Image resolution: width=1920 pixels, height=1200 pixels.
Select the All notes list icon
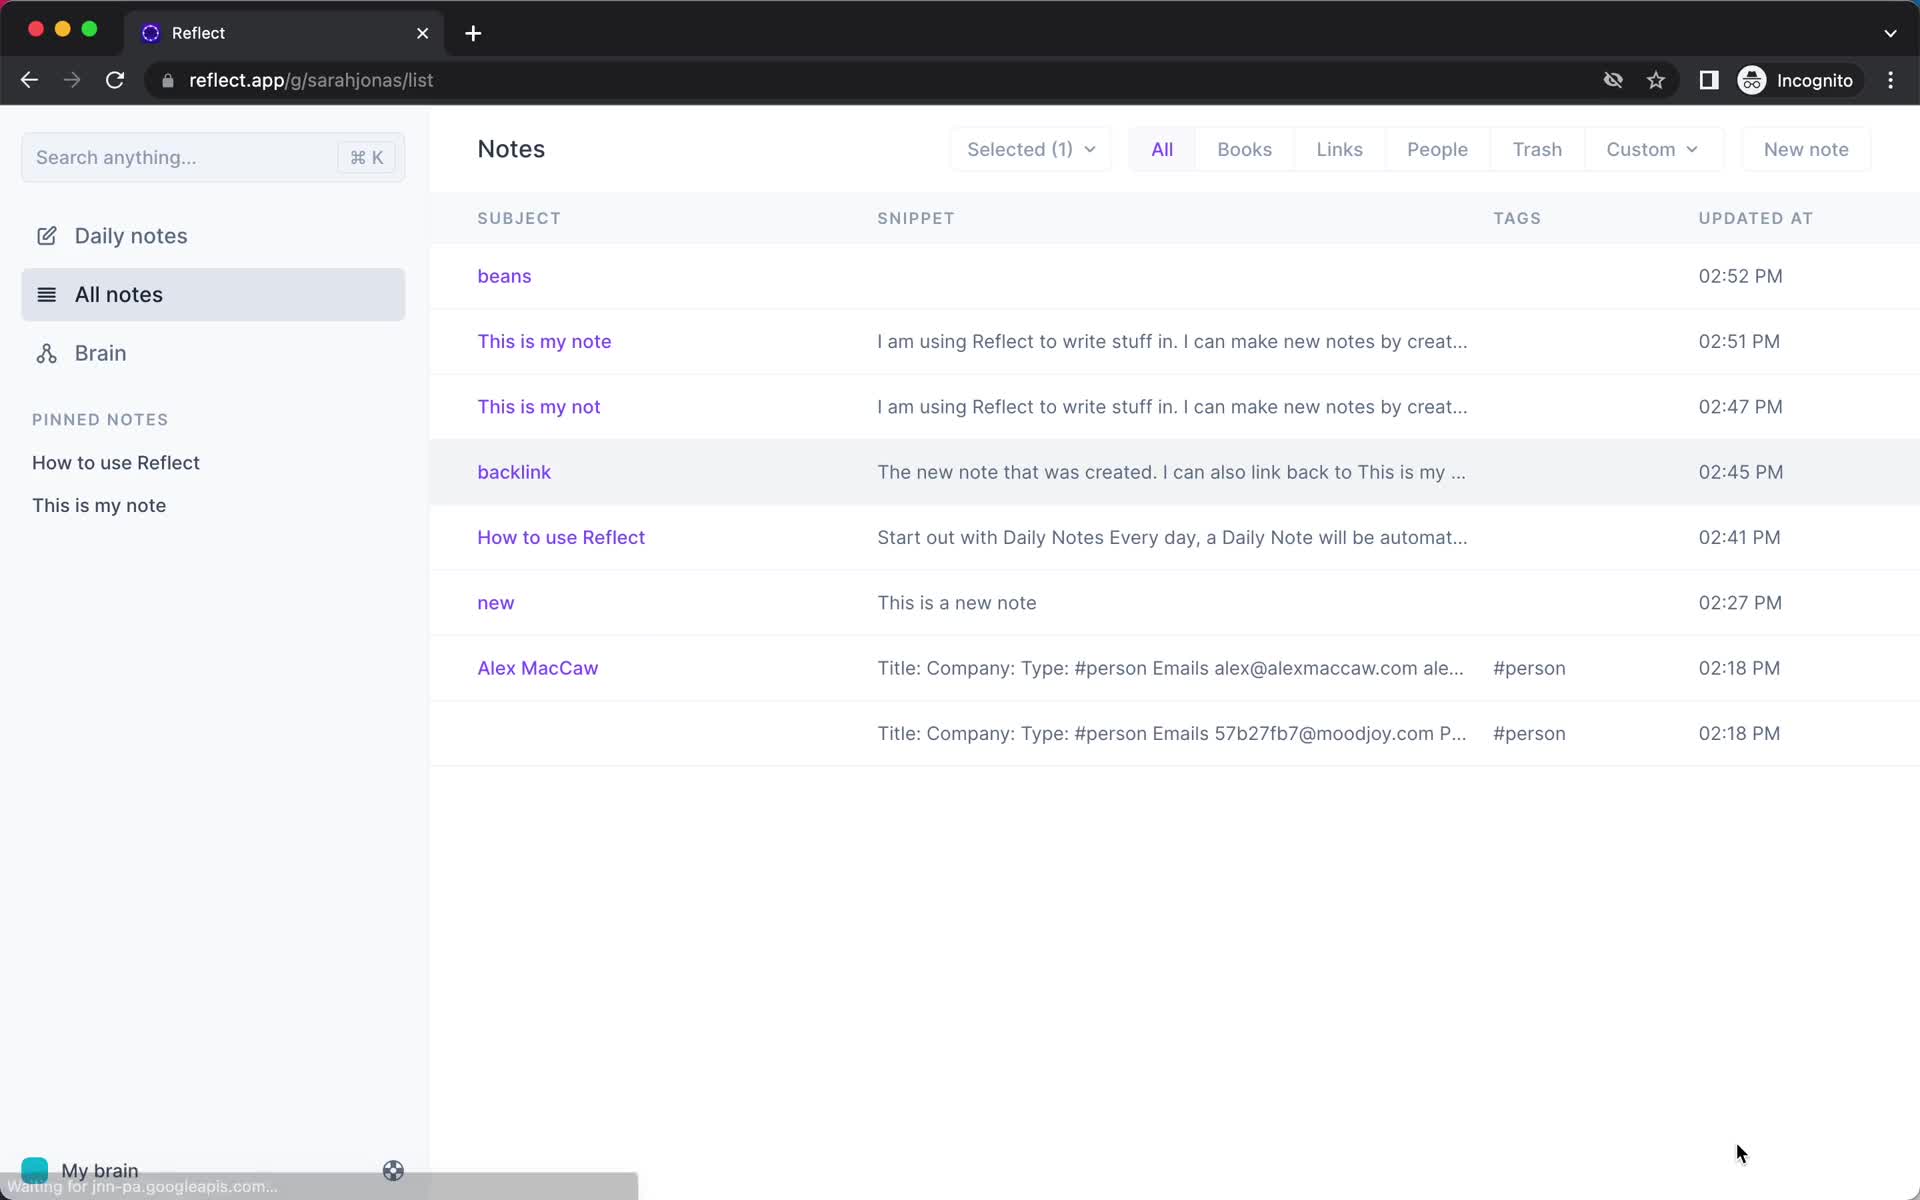(x=46, y=295)
